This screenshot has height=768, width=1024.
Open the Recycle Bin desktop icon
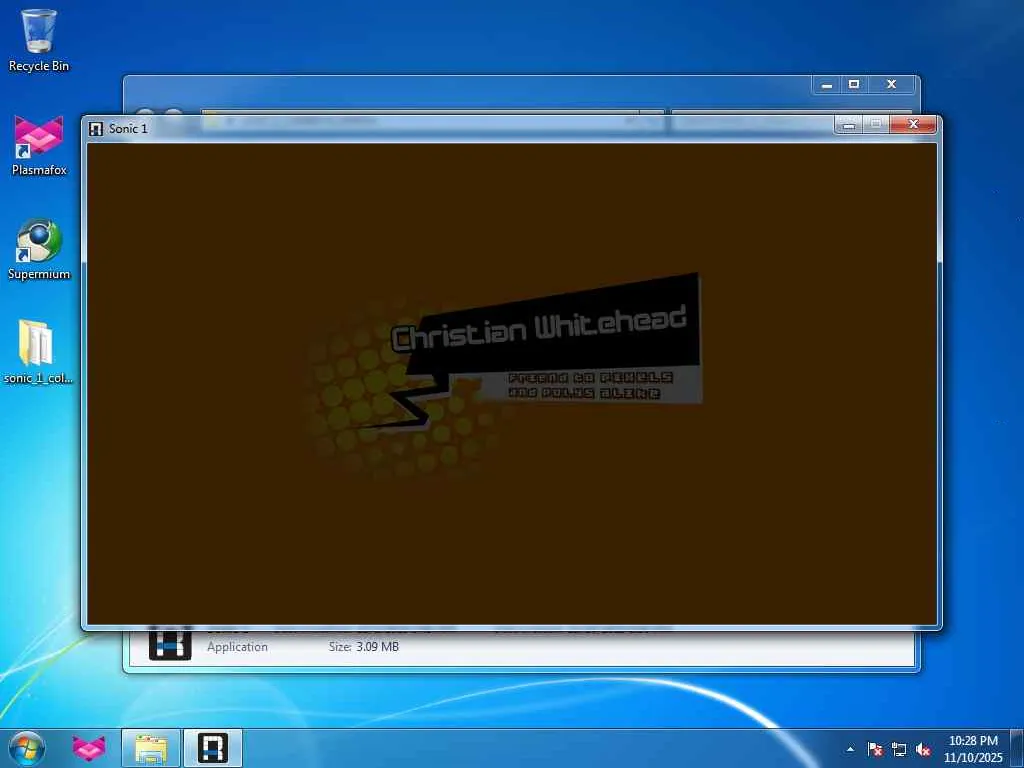click(x=39, y=40)
